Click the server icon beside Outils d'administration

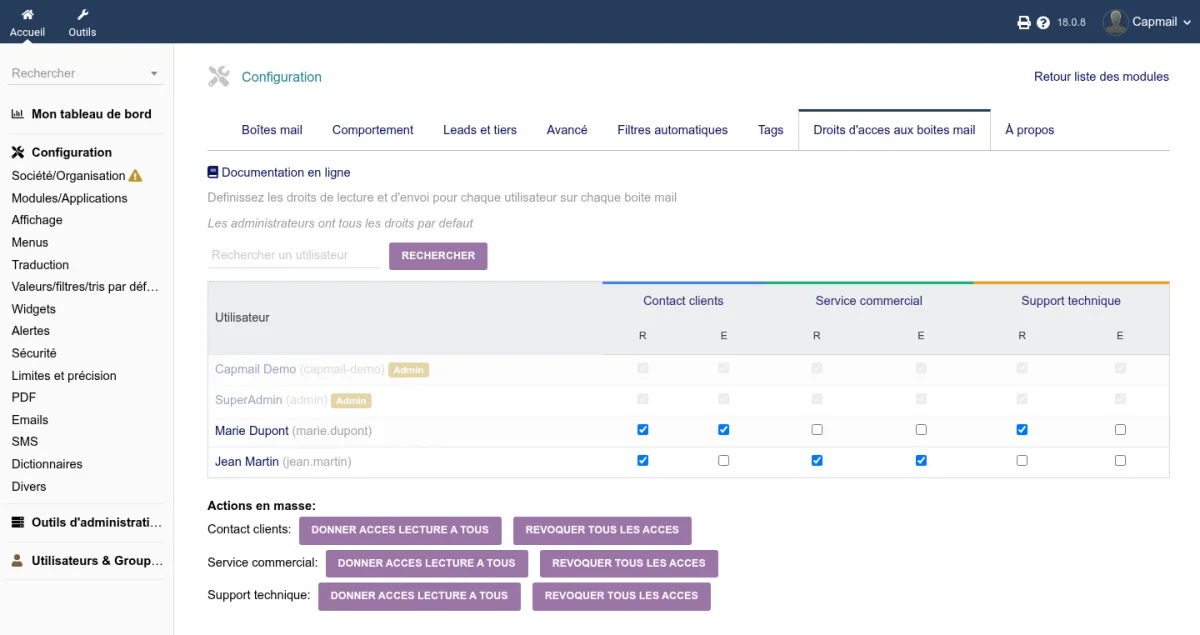pos(18,522)
